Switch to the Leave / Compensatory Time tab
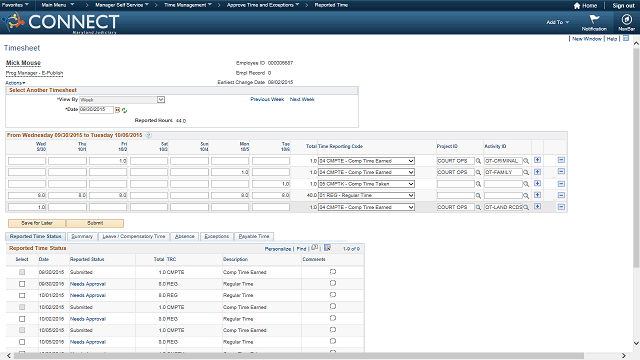 [133, 236]
